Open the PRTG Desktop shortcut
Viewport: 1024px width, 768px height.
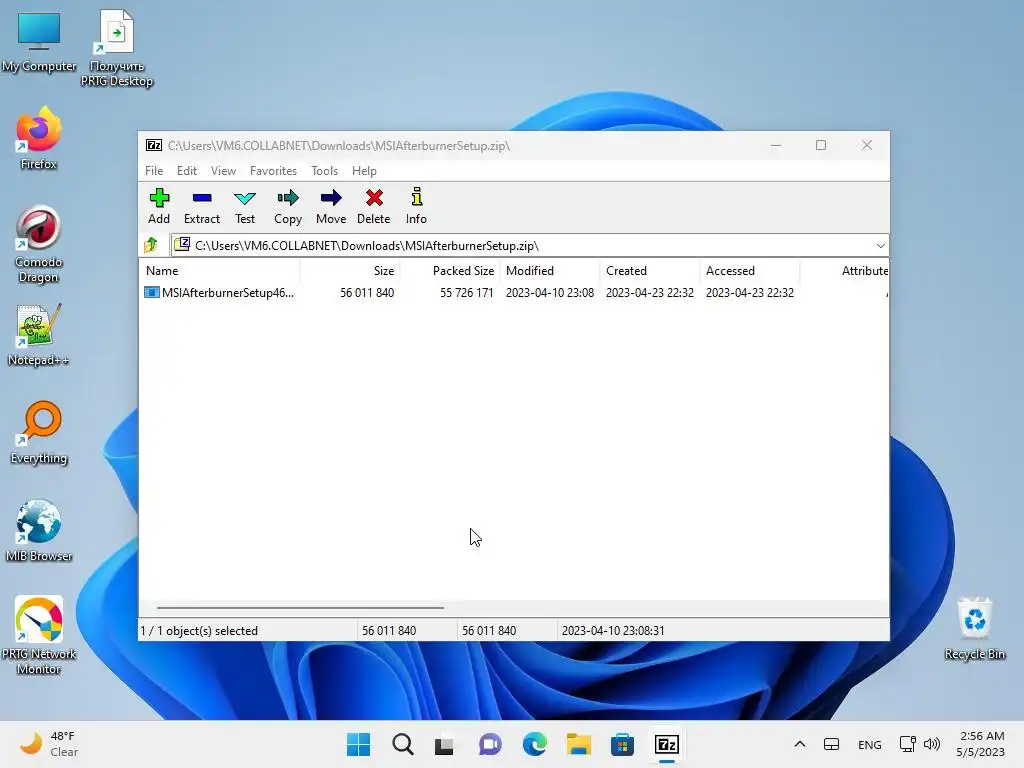point(116,48)
